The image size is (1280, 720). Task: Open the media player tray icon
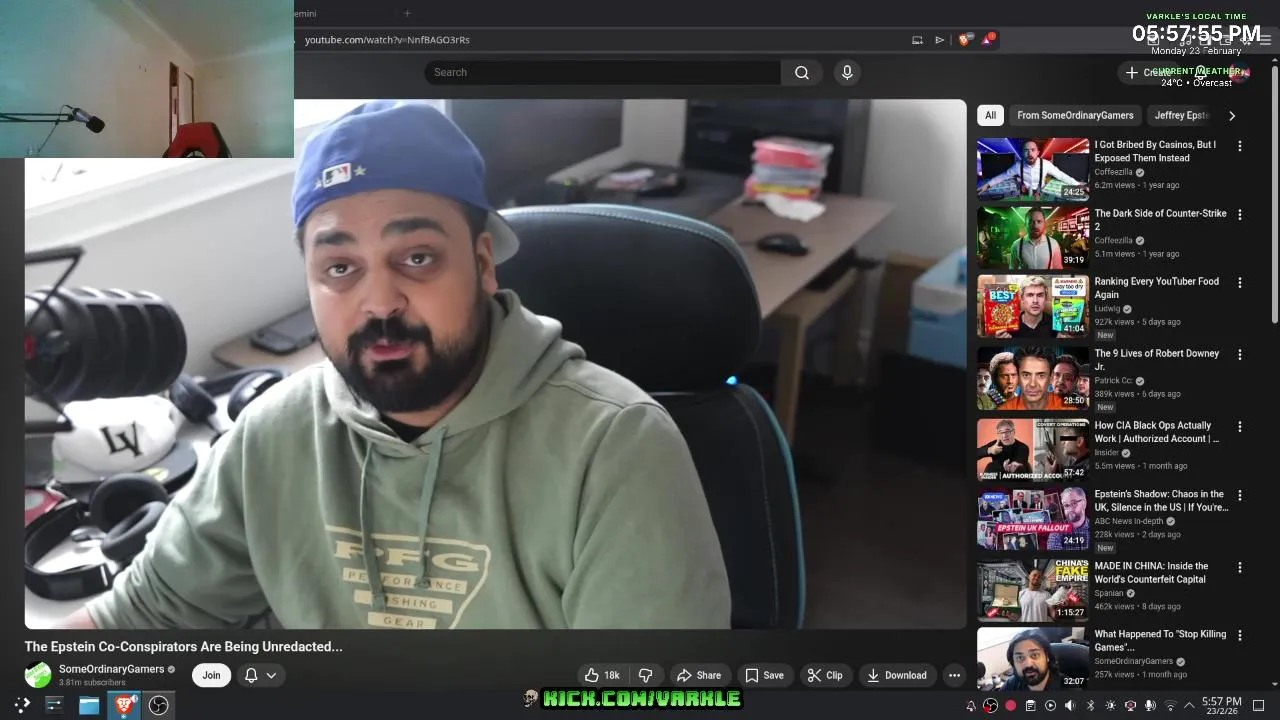point(1050,706)
